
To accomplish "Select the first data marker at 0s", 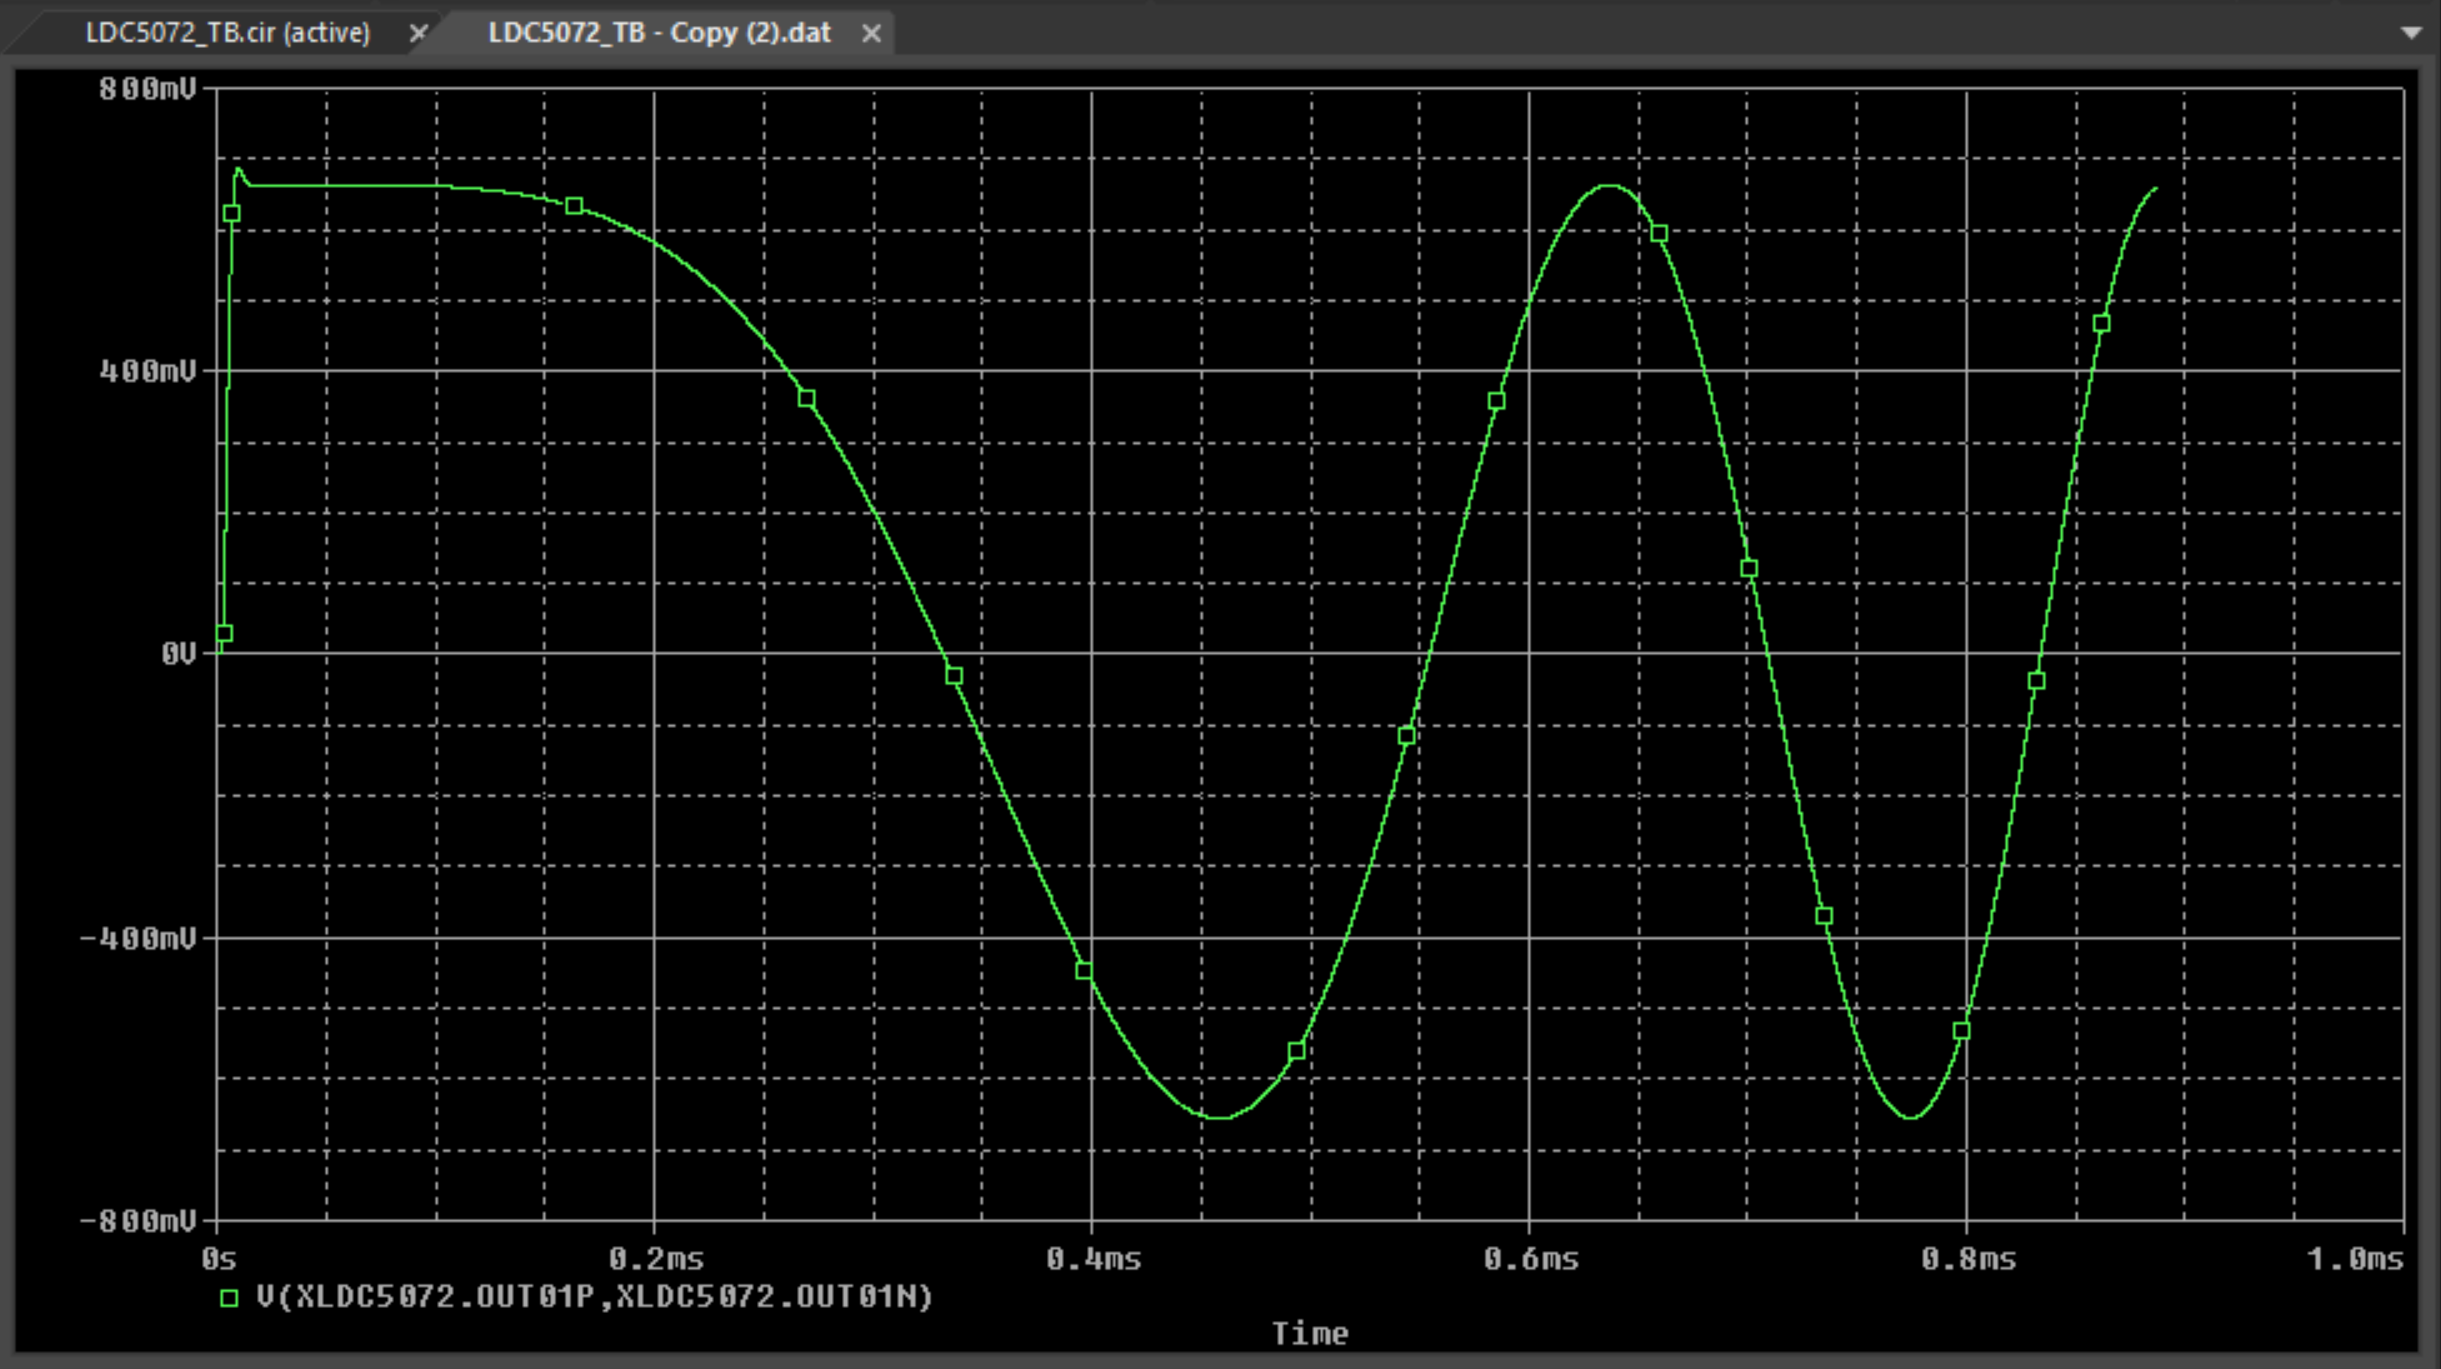I will click(225, 633).
